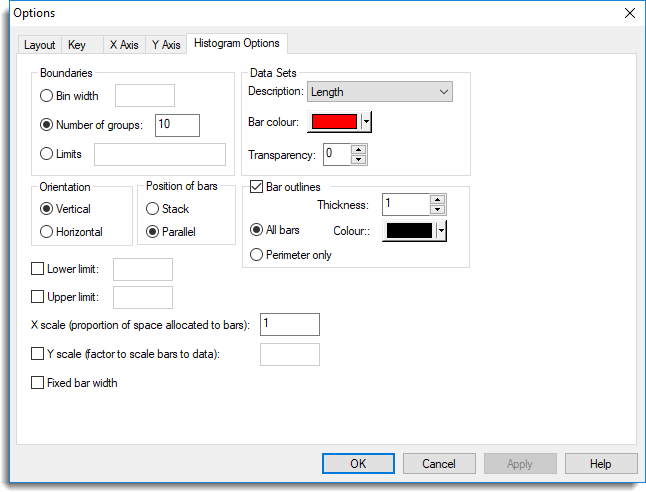Screen dimensions: 646x492
Task: Open the Layout tab
Action: tap(40, 45)
